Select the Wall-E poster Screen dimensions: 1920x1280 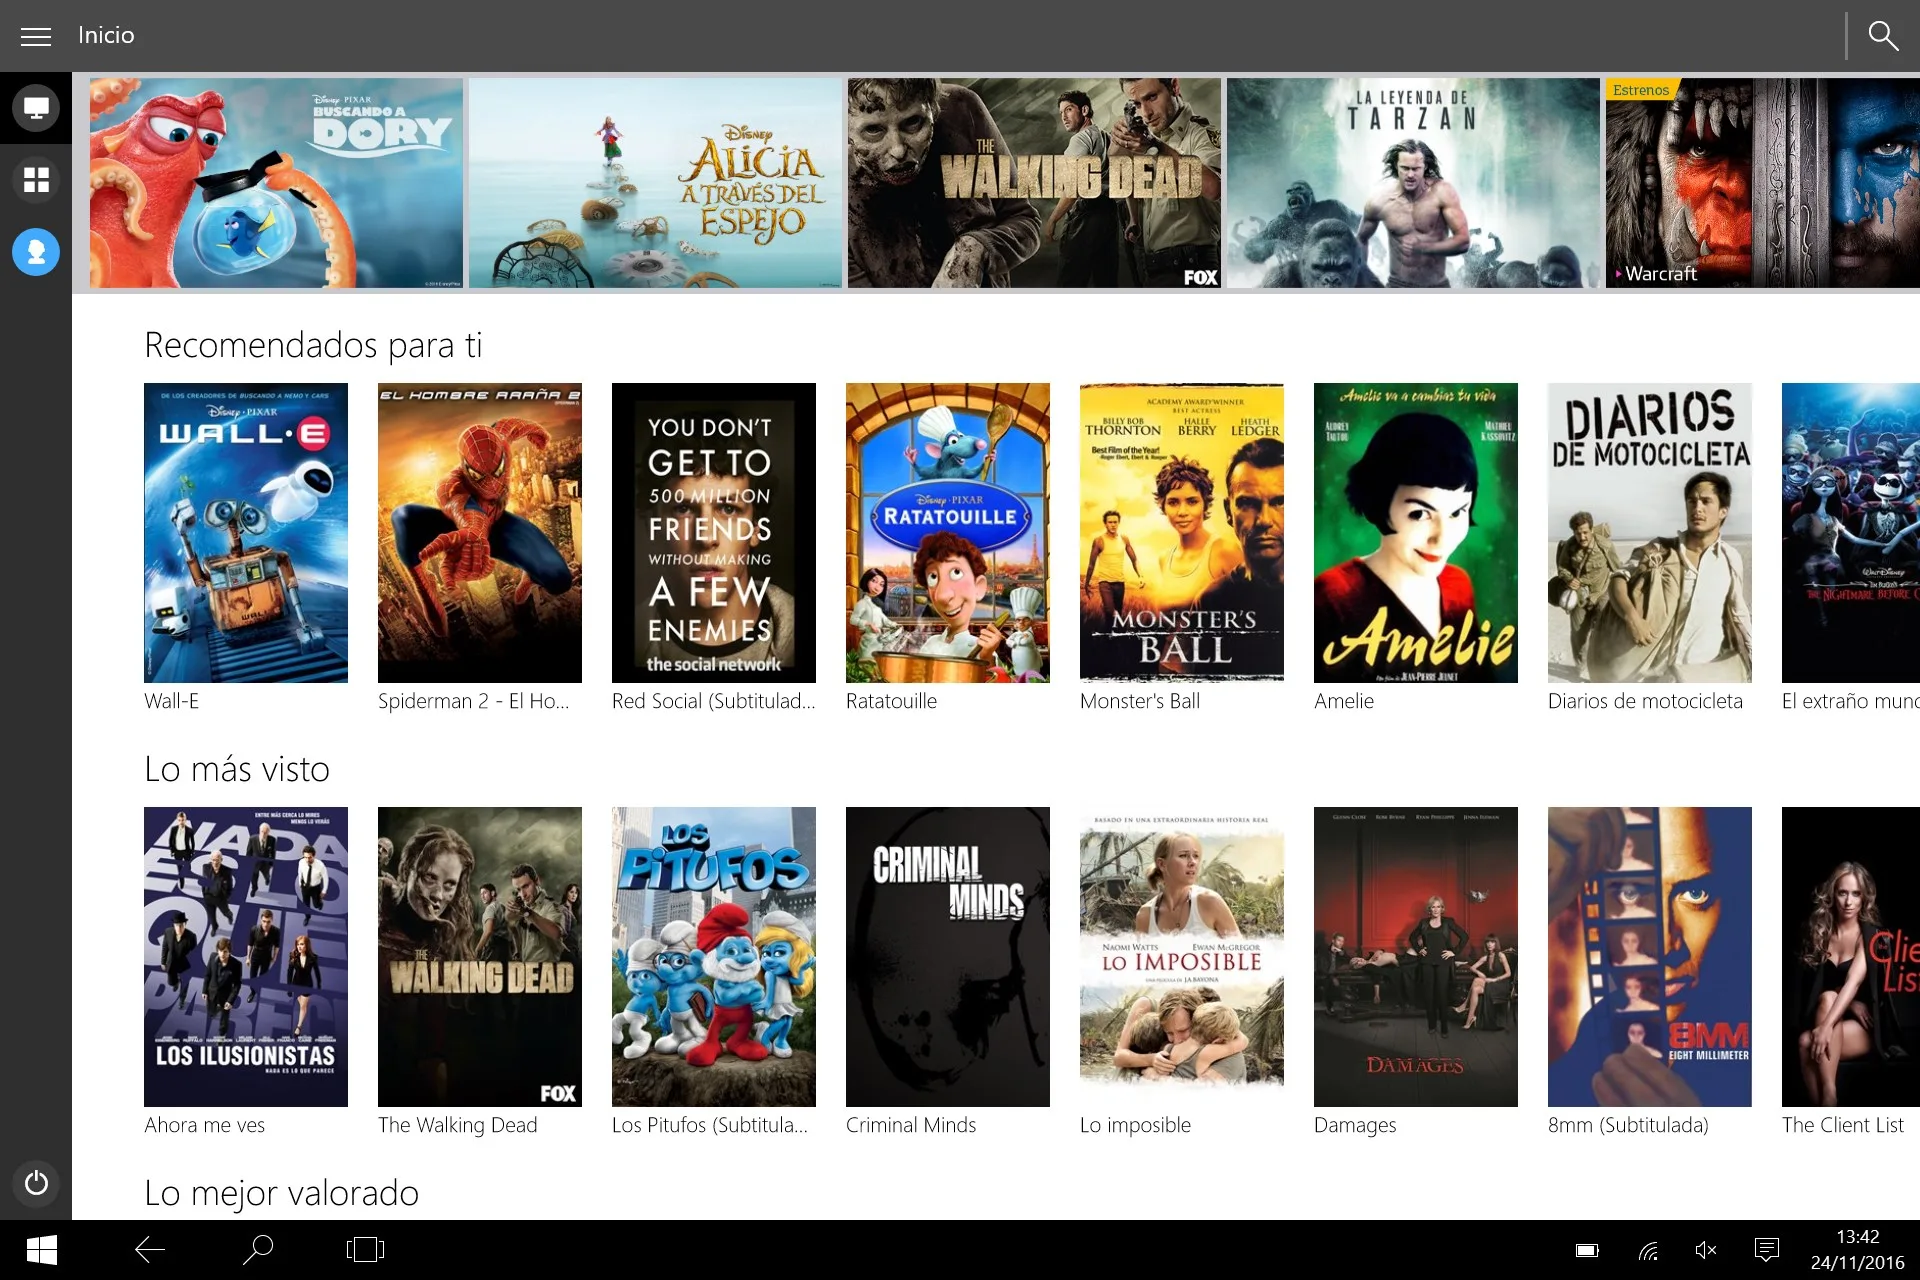pos(246,533)
